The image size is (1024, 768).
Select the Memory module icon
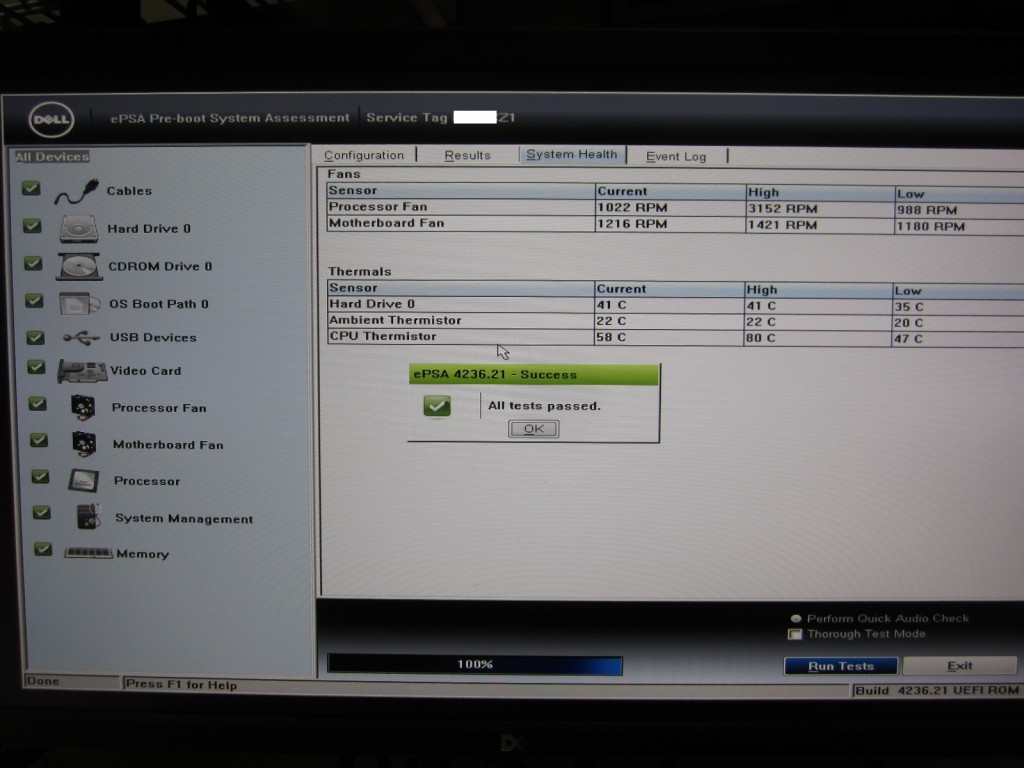(88, 553)
